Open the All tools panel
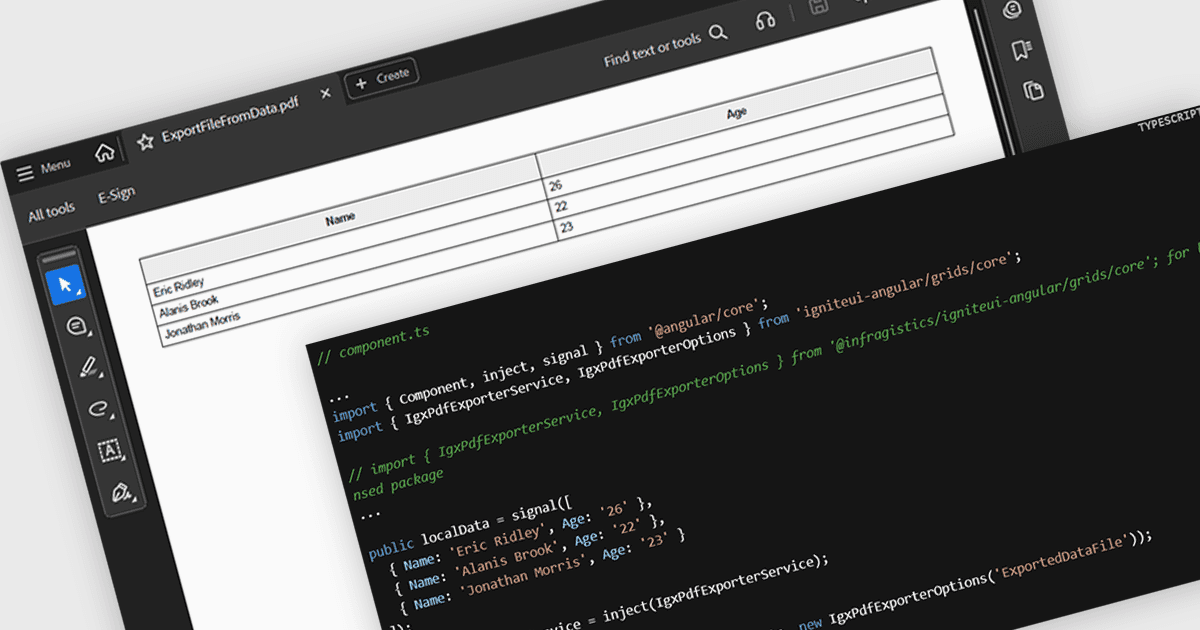The height and width of the screenshot is (630, 1200). pyautogui.click(x=51, y=212)
